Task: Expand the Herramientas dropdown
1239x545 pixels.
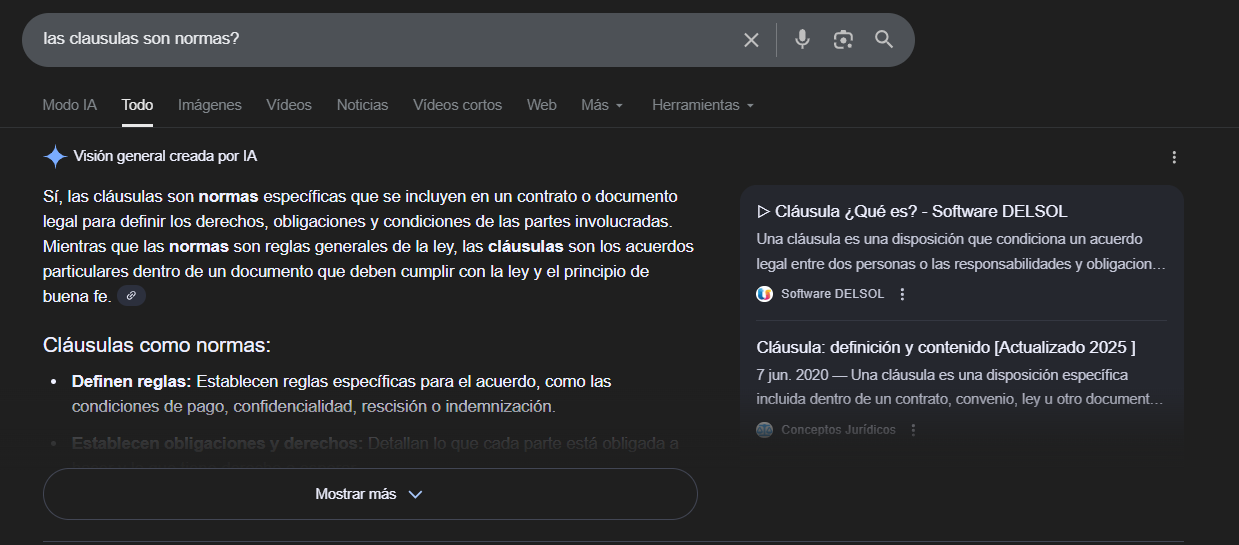Action: point(702,105)
